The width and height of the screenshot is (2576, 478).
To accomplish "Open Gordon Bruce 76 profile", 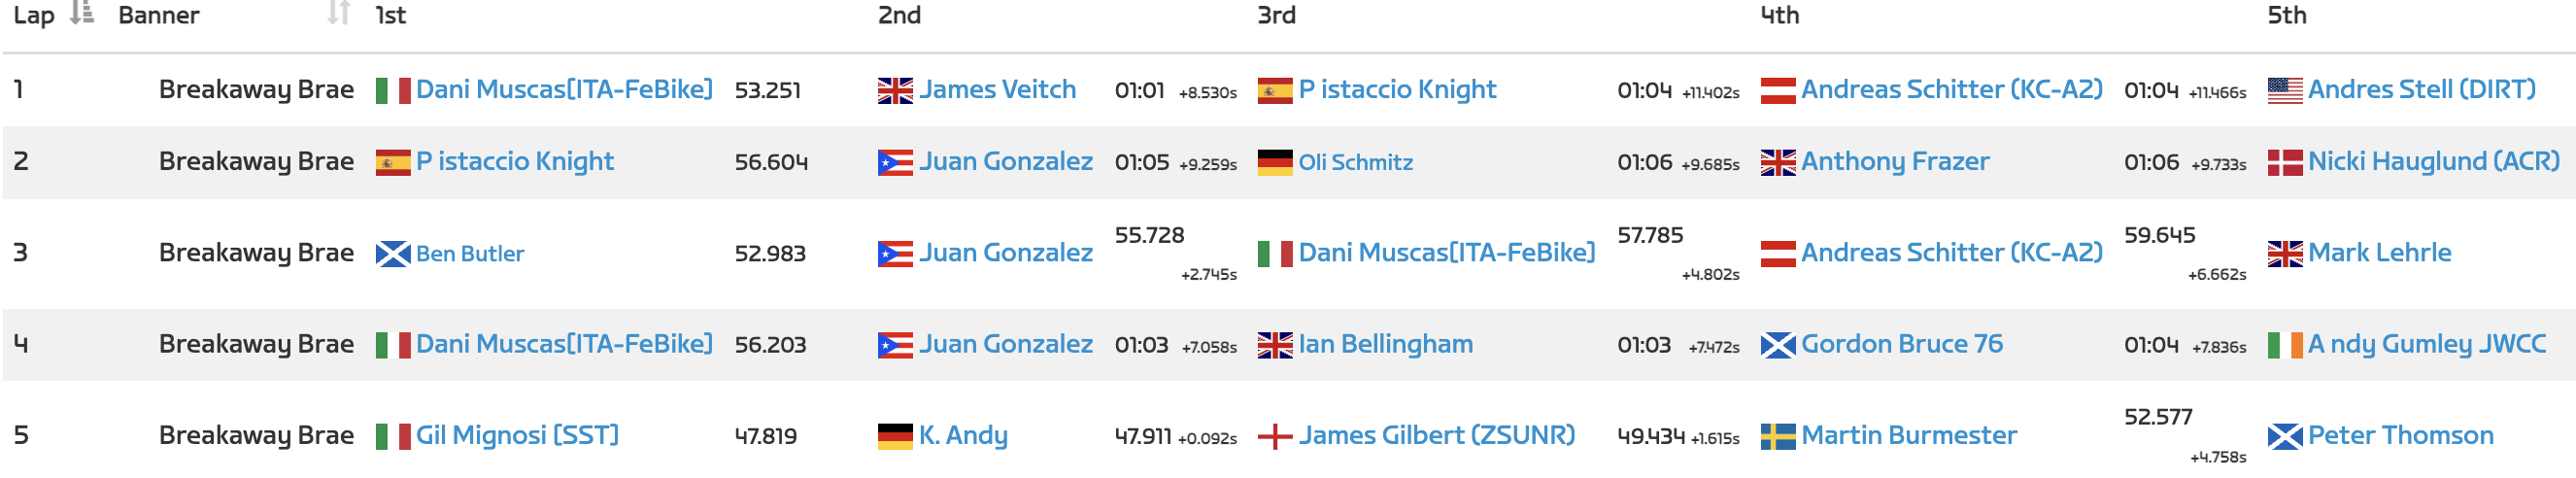I will (1901, 345).
